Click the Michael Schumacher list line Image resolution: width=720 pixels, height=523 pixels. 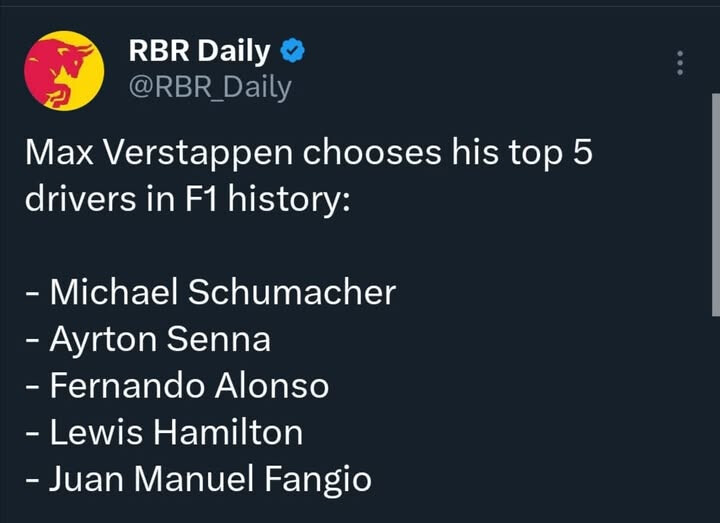pyautogui.click(x=210, y=292)
